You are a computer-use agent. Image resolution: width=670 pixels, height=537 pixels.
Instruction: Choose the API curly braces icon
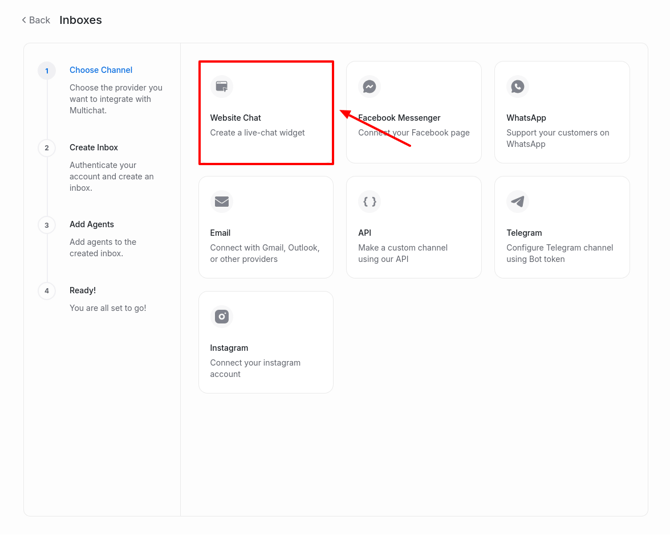pos(370,202)
